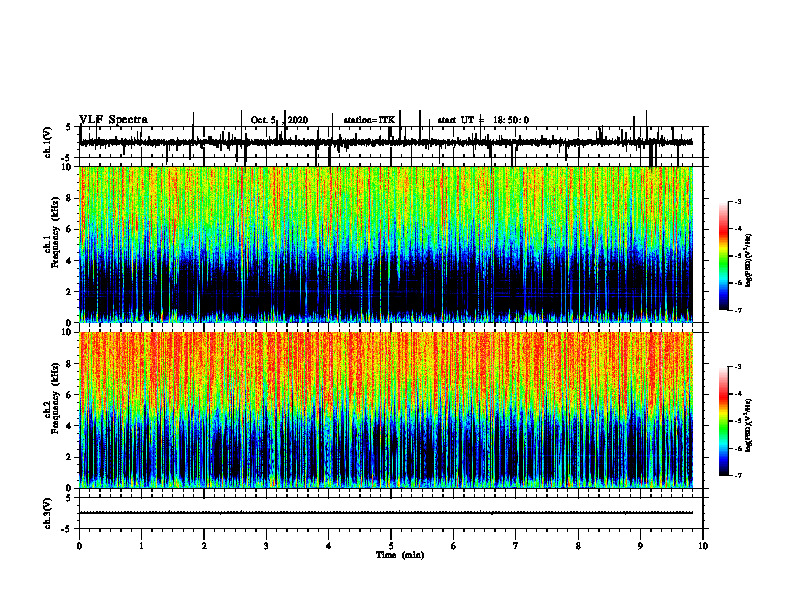Click the '2' tick on the Time axis

coord(204,546)
